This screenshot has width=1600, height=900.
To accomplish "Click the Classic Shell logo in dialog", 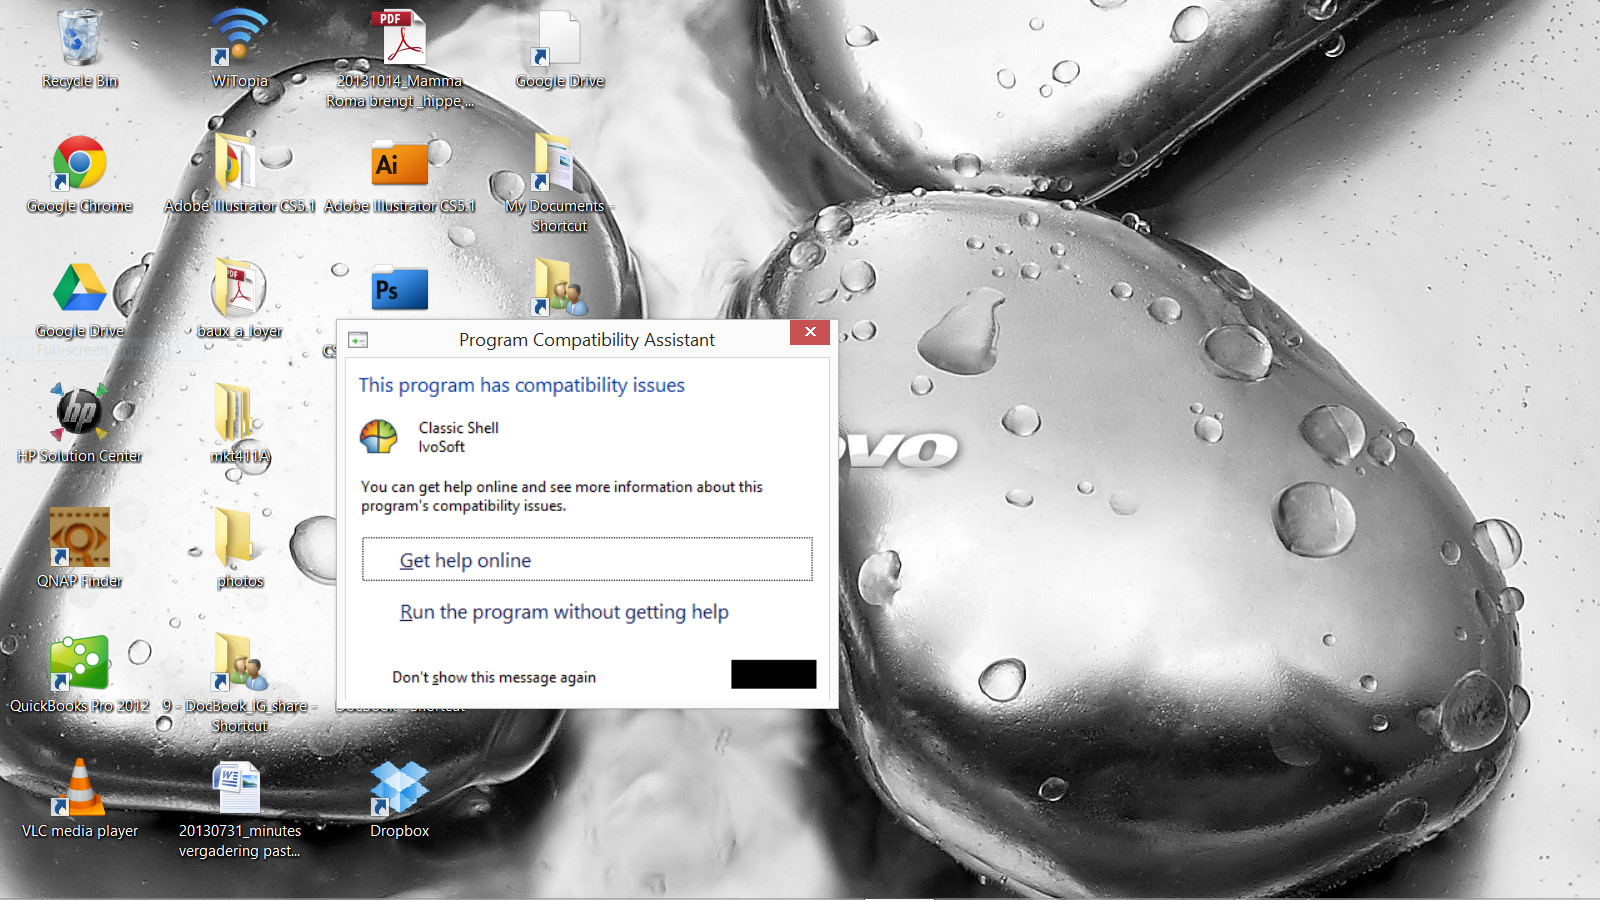I will click(379, 437).
